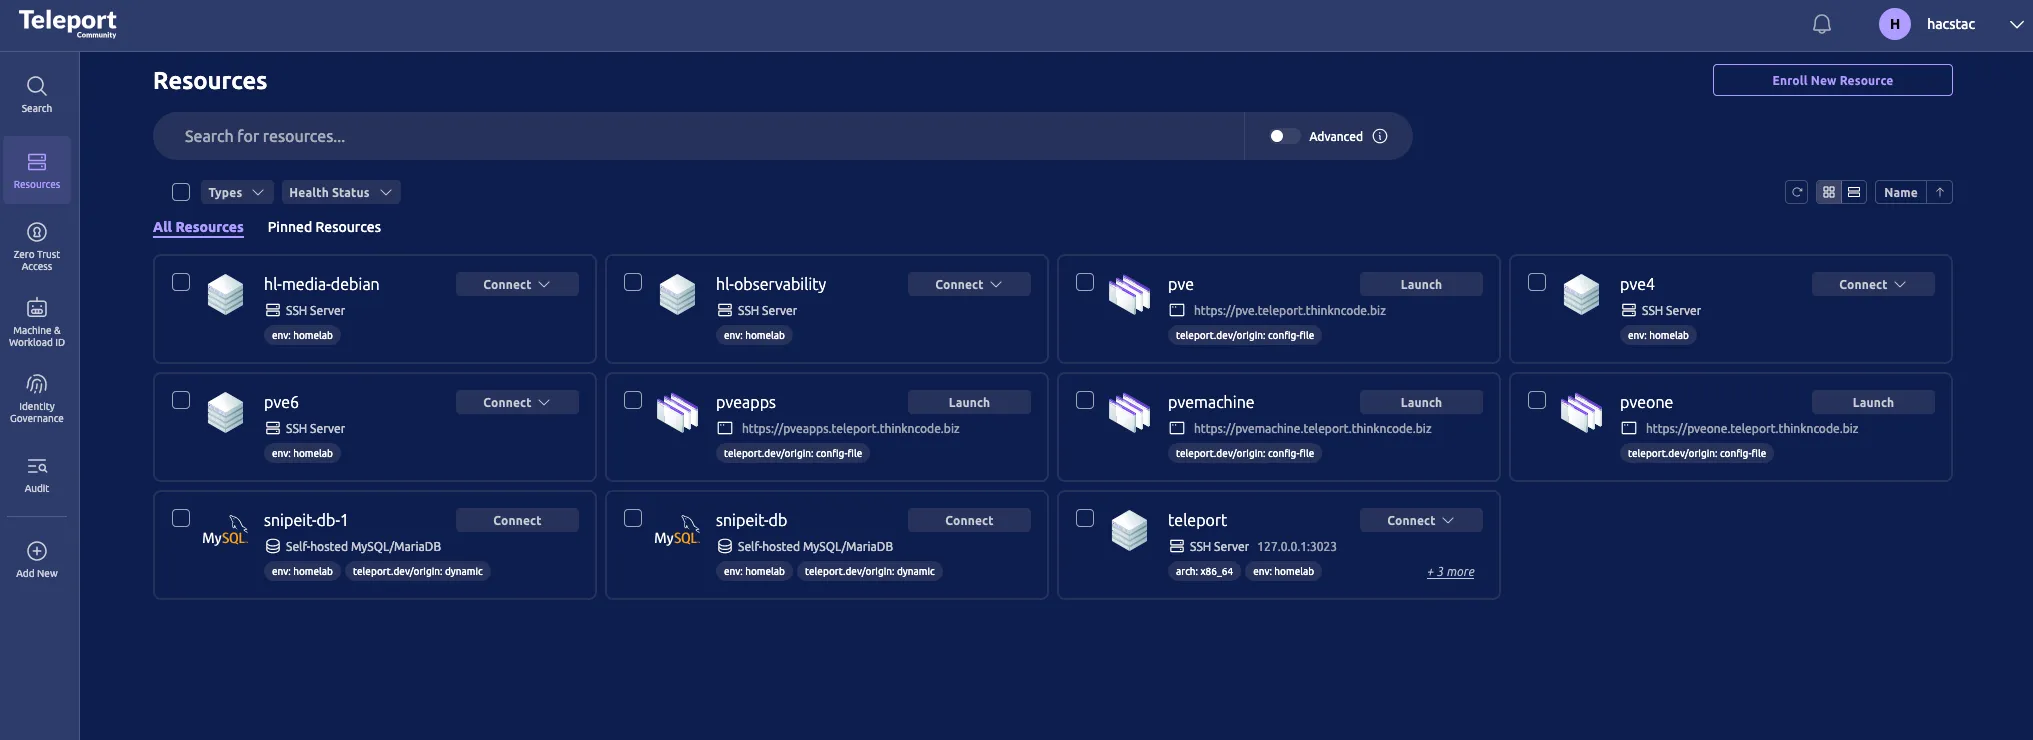The image size is (2033, 740).
Task: Launch the pveapps application
Action: pos(968,402)
